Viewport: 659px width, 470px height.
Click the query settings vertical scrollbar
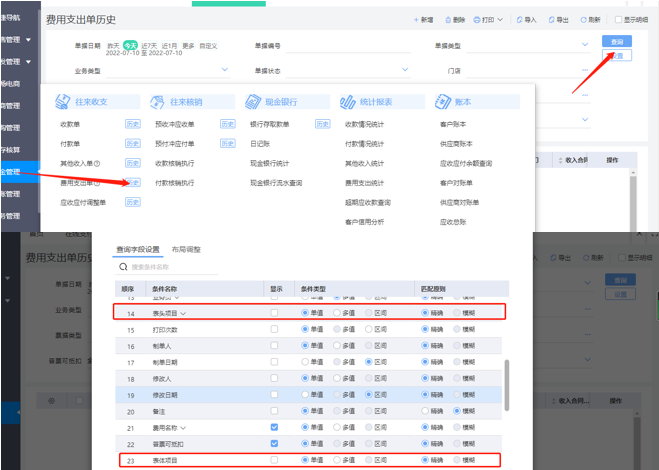point(507,380)
